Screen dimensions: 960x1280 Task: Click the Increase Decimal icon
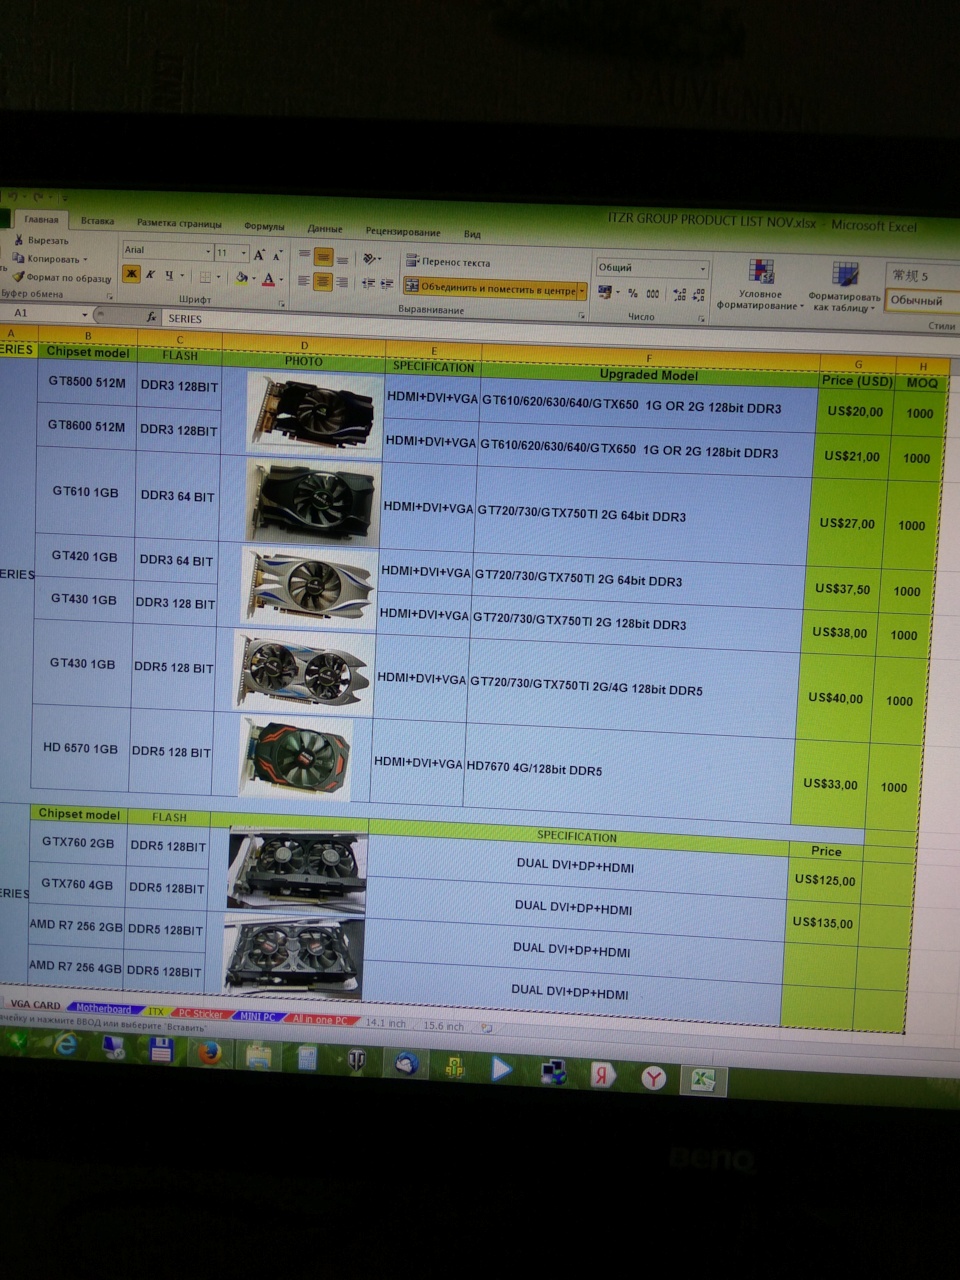tap(680, 295)
